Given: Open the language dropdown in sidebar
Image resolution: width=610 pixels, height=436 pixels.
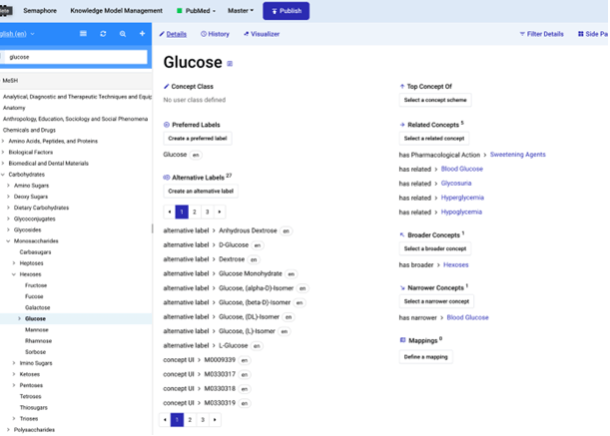Looking at the screenshot, I should click(x=18, y=34).
